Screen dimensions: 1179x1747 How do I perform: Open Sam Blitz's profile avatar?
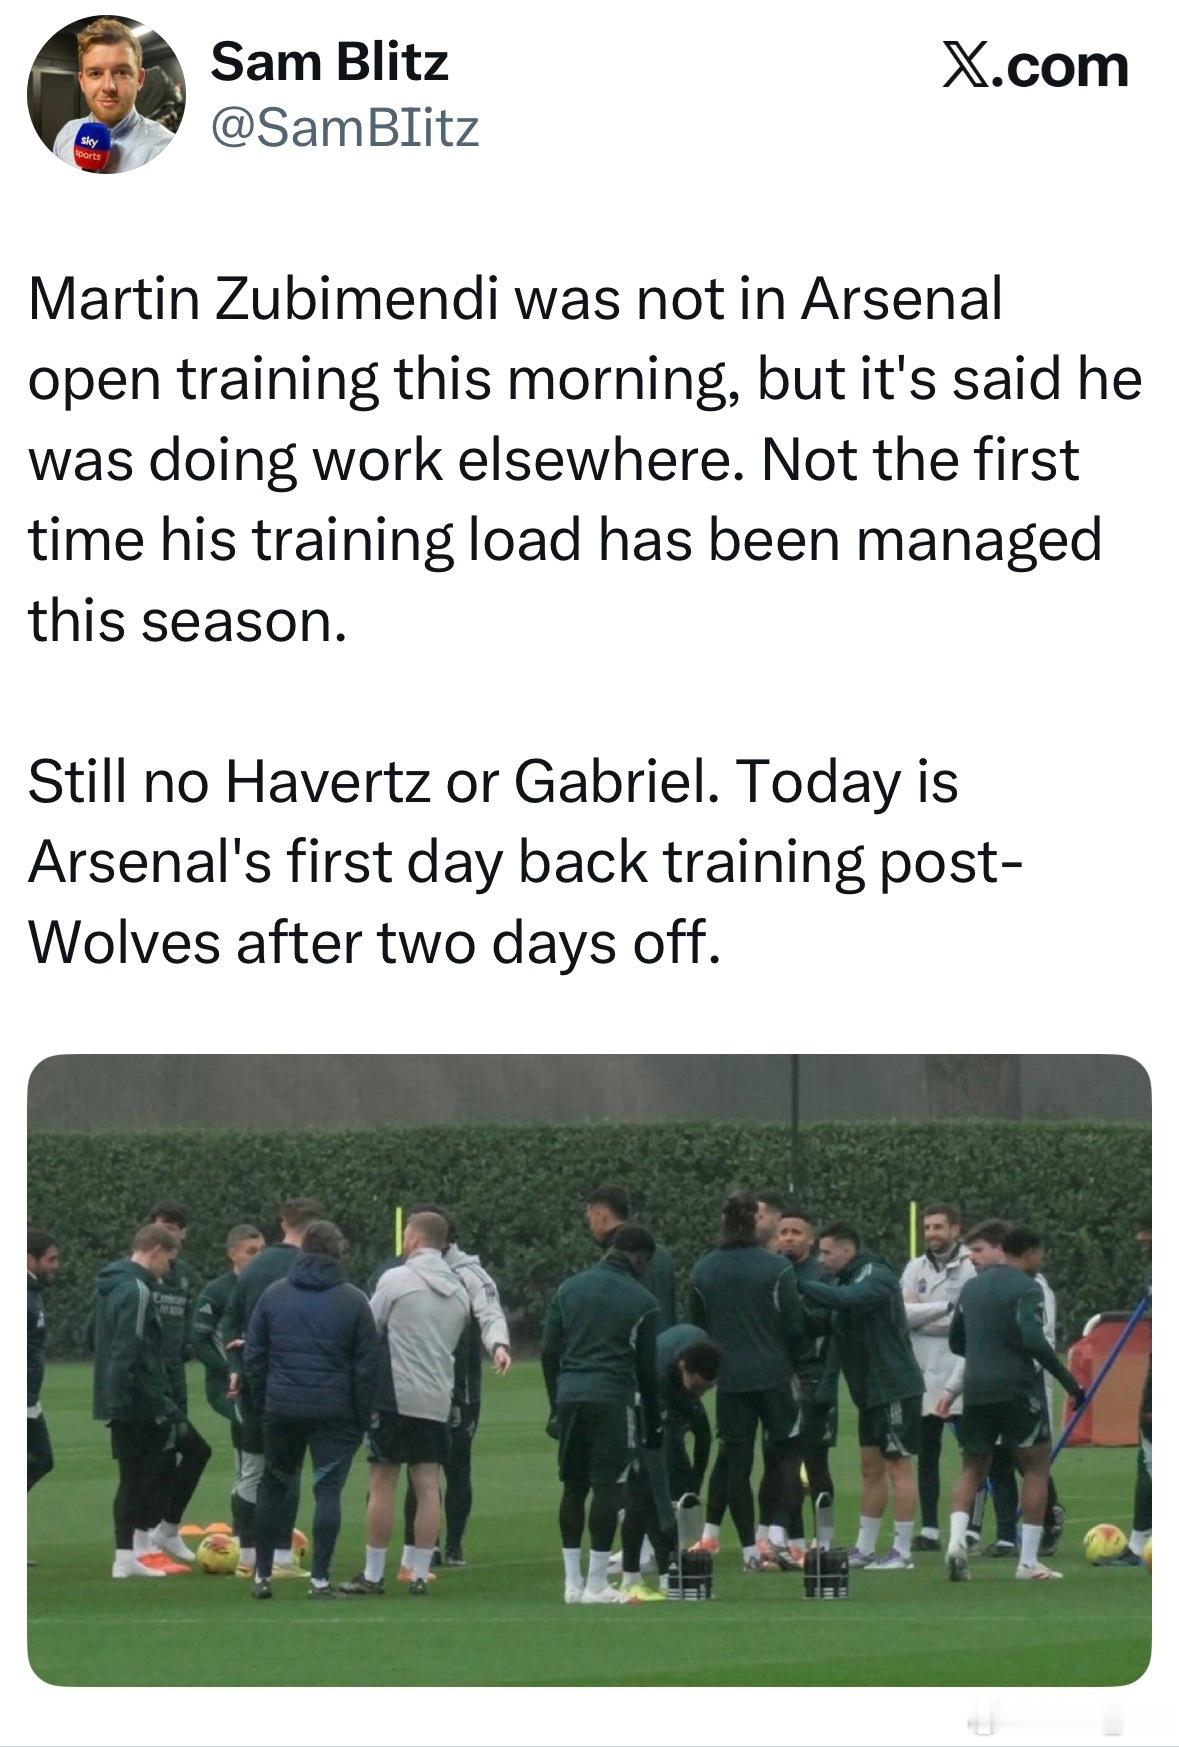click(x=105, y=94)
